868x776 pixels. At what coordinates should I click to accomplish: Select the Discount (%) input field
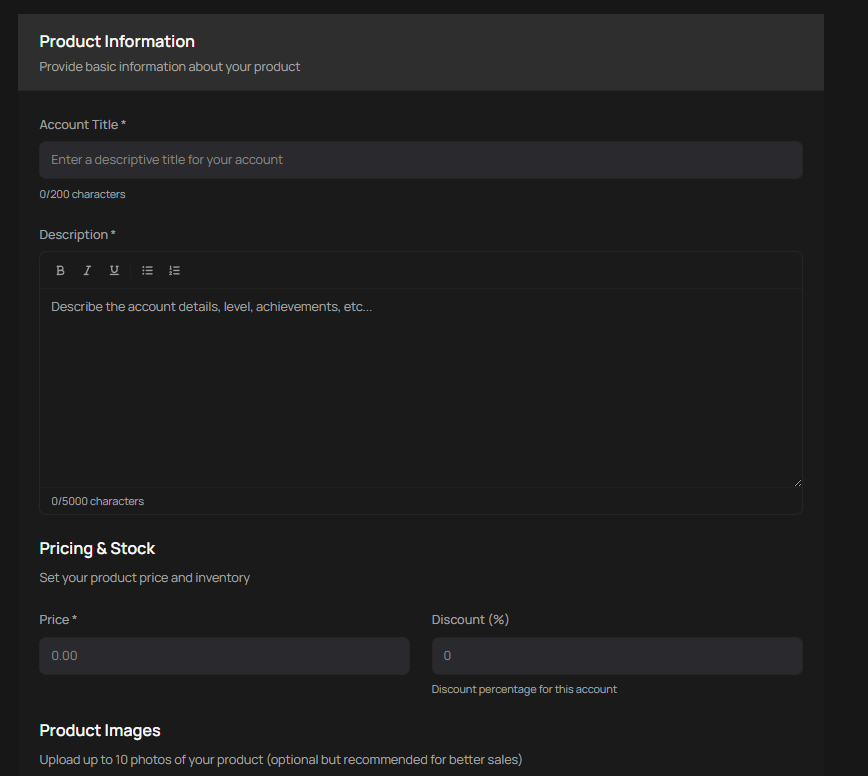[616, 656]
